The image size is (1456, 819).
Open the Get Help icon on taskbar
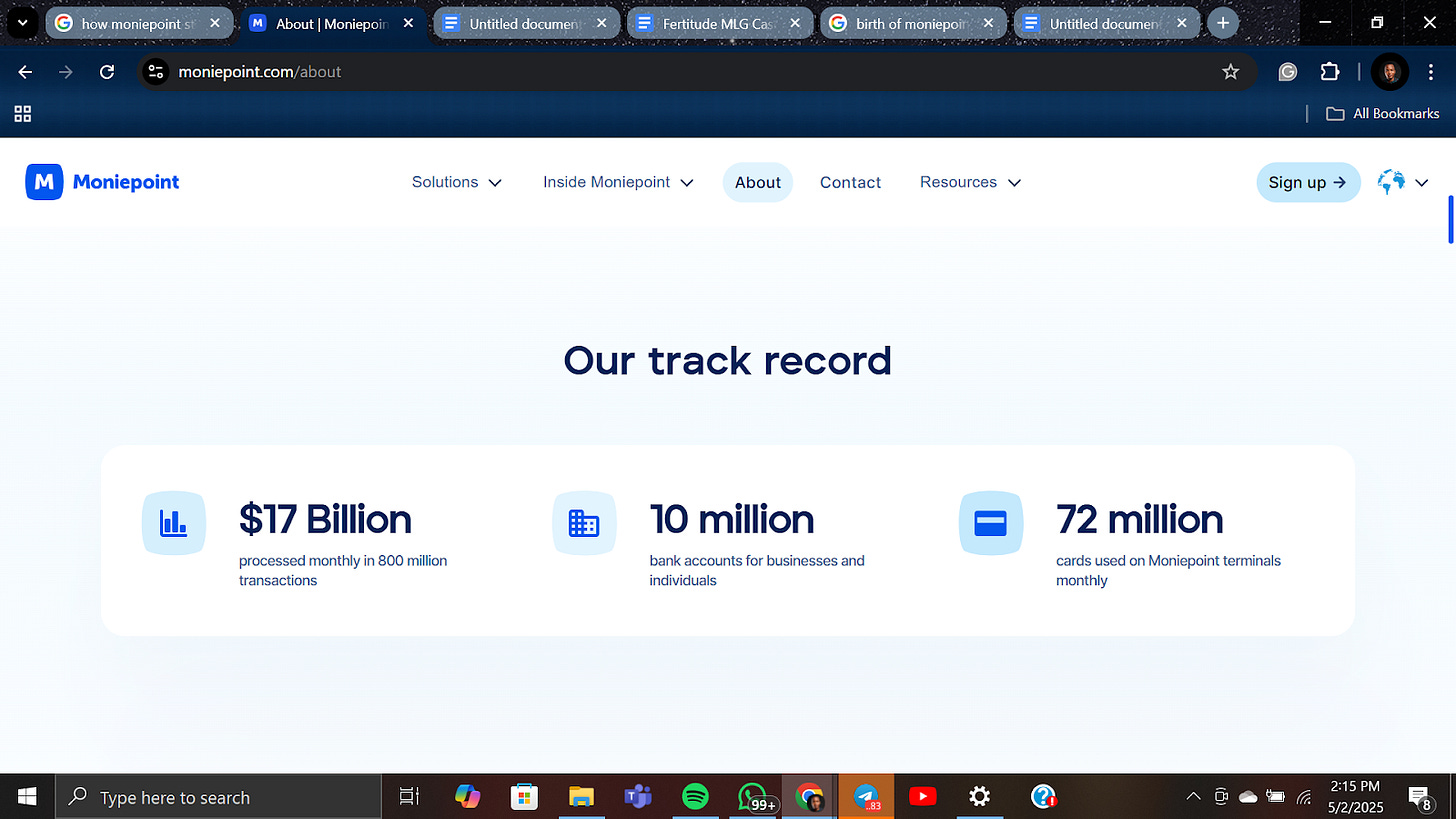coord(1043,797)
